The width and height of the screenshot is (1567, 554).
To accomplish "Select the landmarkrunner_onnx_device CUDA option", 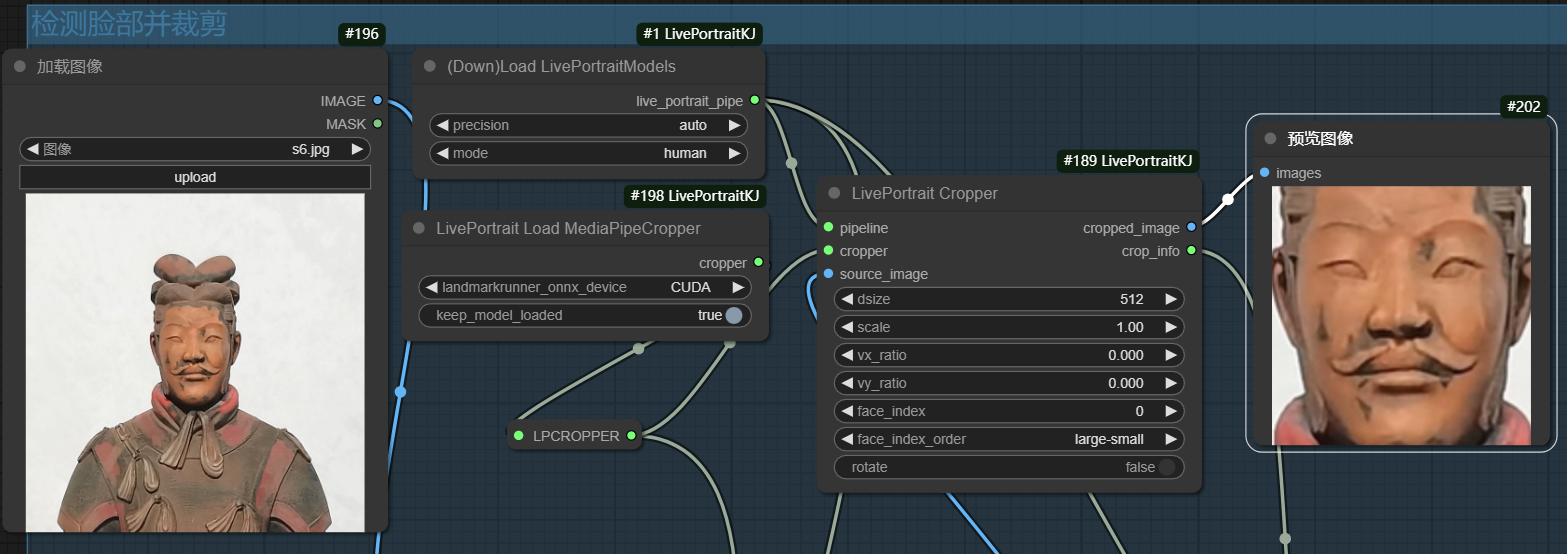I will [x=584, y=287].
